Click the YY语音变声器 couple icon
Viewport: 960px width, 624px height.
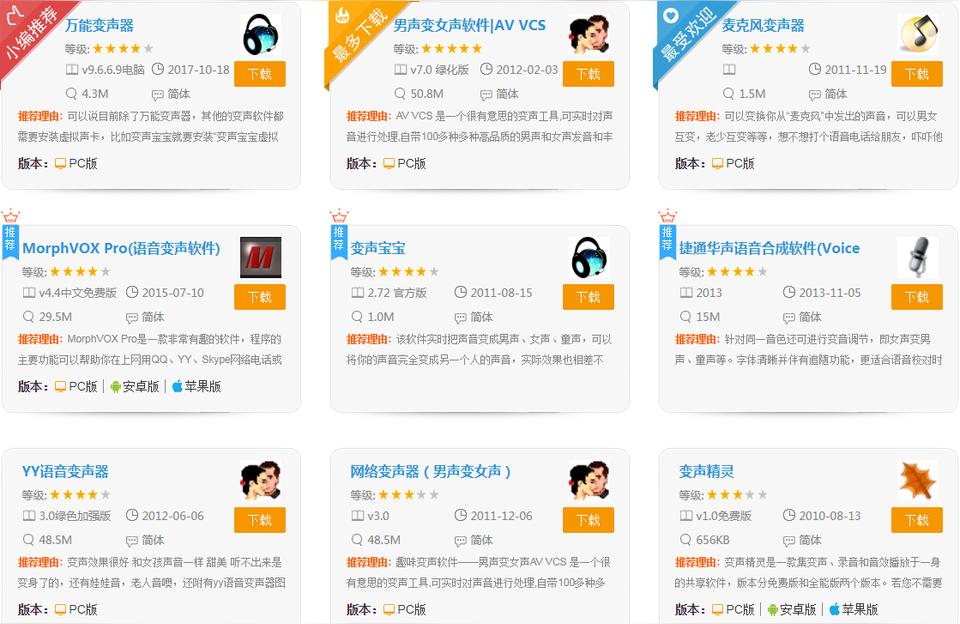(x=261, y=481)
